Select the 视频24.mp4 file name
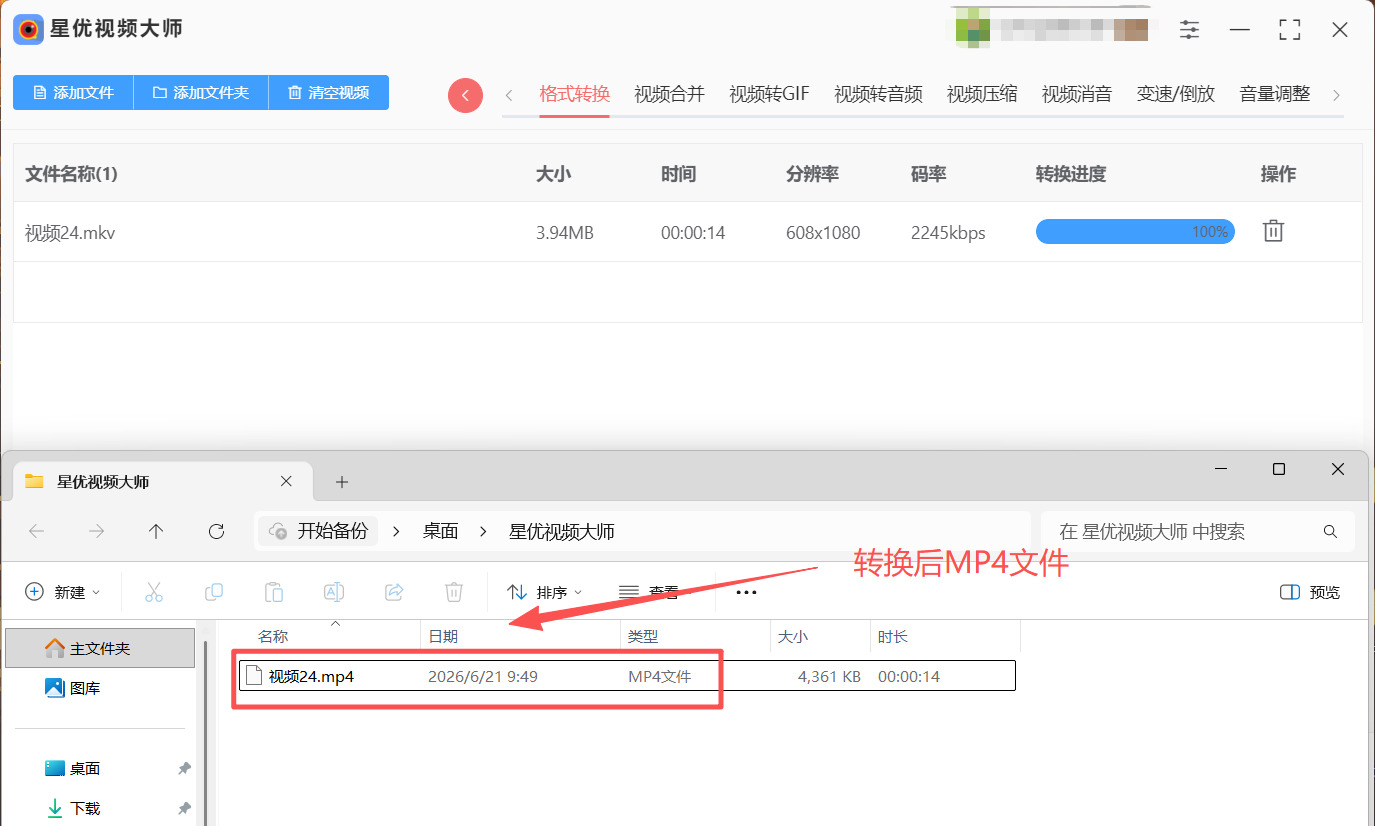 [311, 676]
